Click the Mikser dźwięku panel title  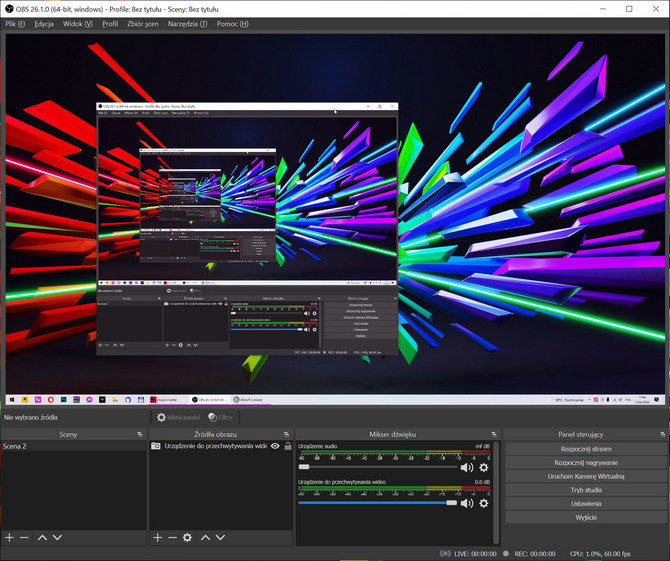coord(392,434)
